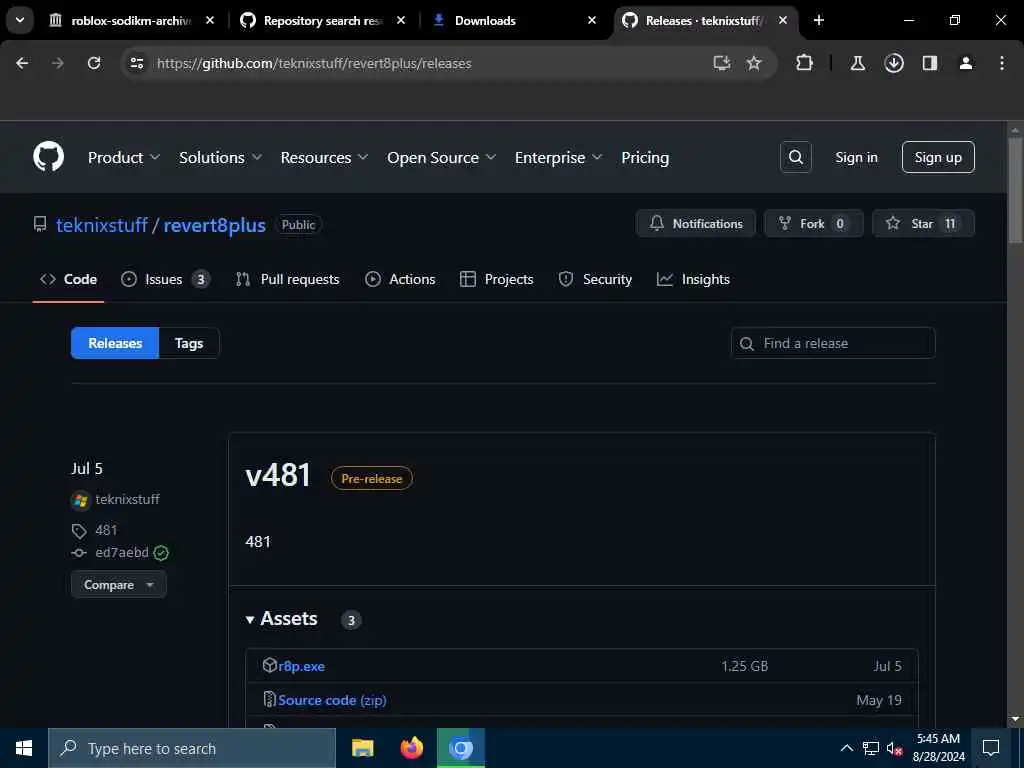Click the browser forward arrow
The height and width of the screenshot is (768, 1024).
(58, 63)
